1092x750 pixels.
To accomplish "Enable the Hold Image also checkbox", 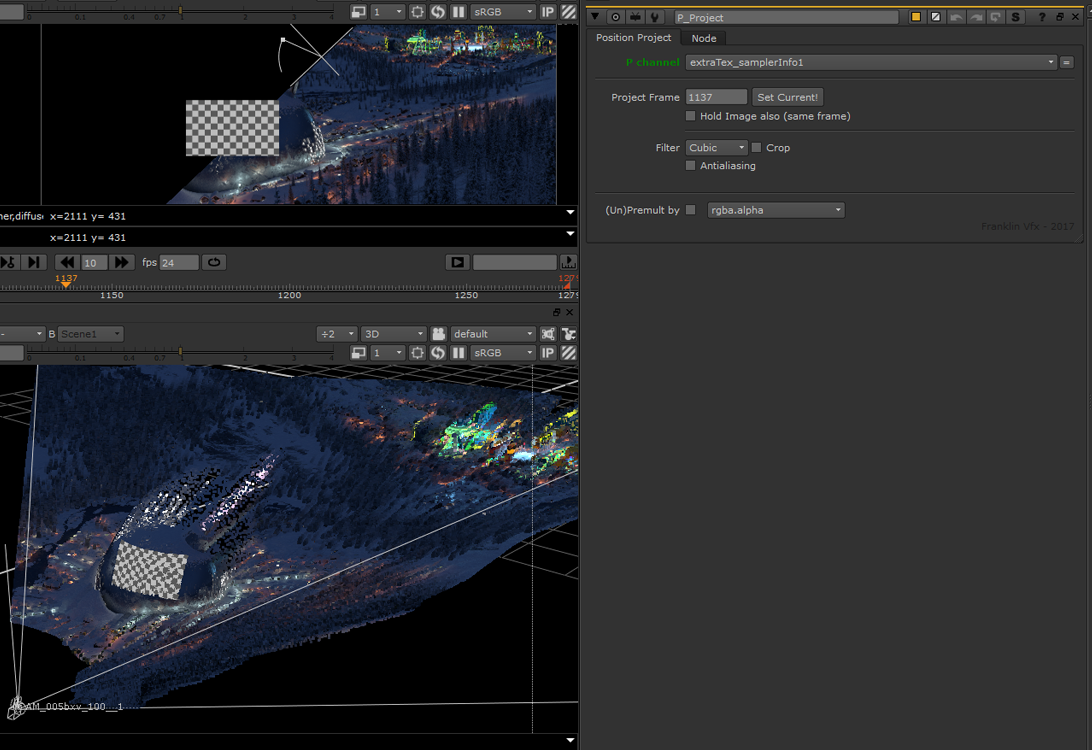I will click(691, 116).
